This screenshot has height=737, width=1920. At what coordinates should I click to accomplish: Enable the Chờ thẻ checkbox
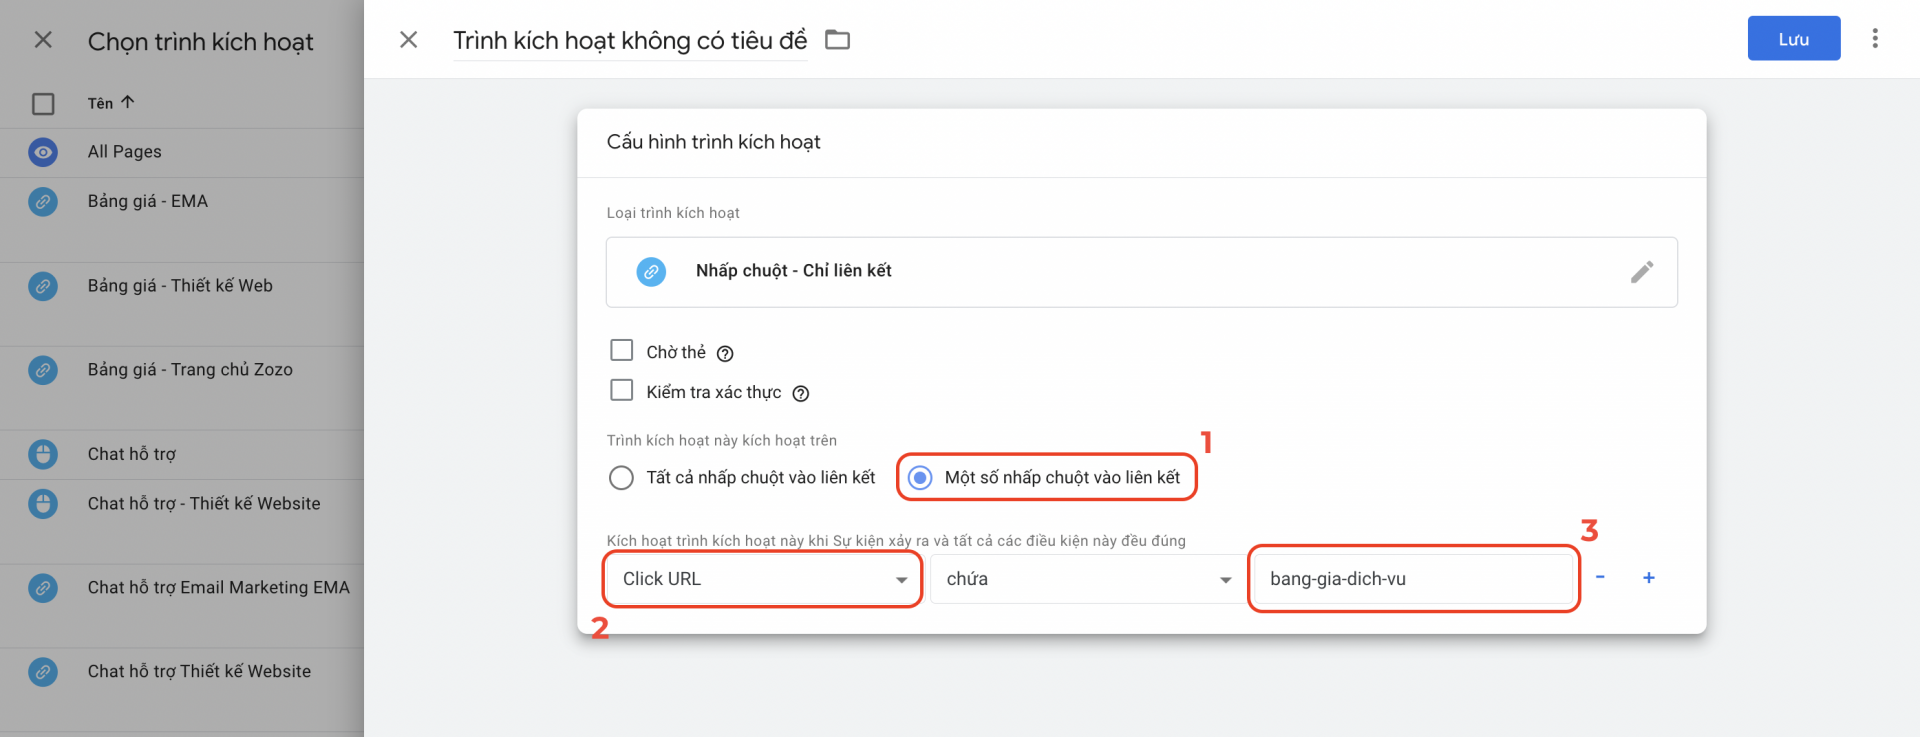(622, 350)
